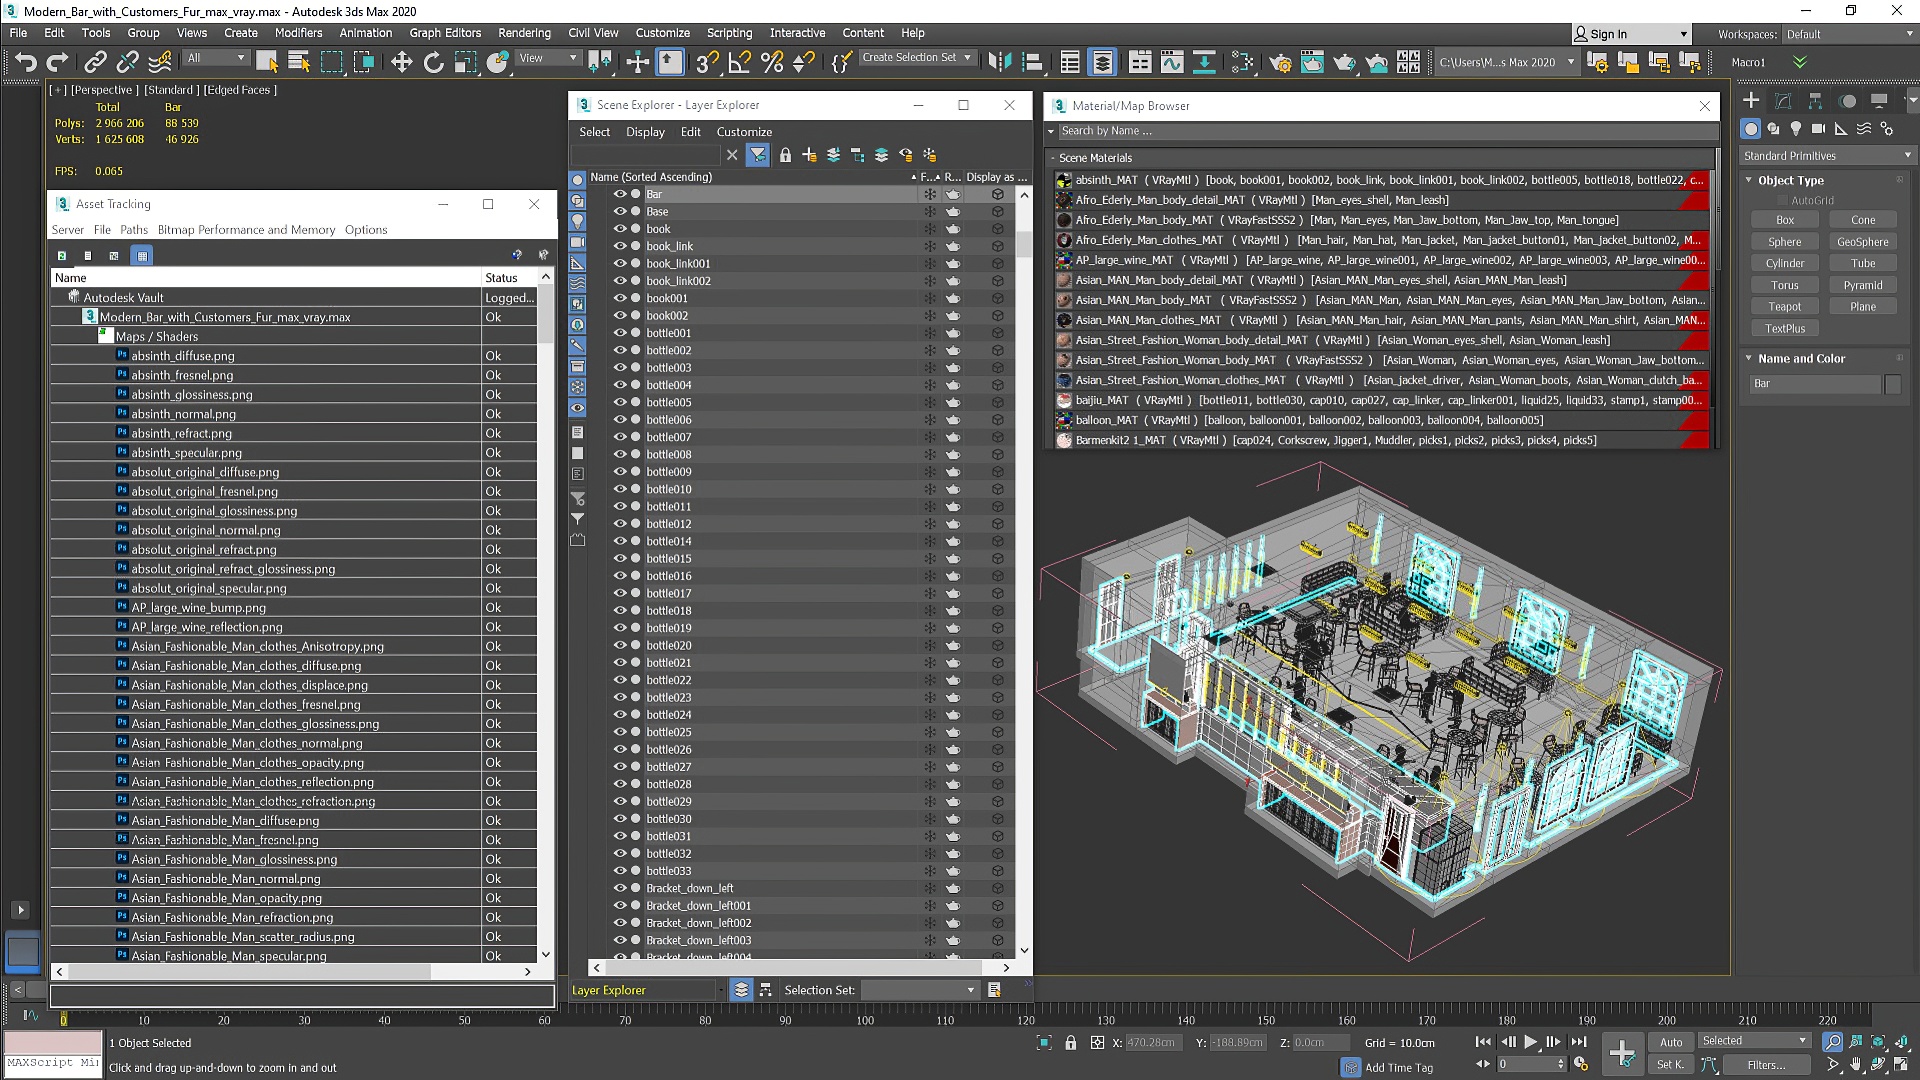Switch to the Modify panel tab

pyautogui.click(x=1783, y=101)
